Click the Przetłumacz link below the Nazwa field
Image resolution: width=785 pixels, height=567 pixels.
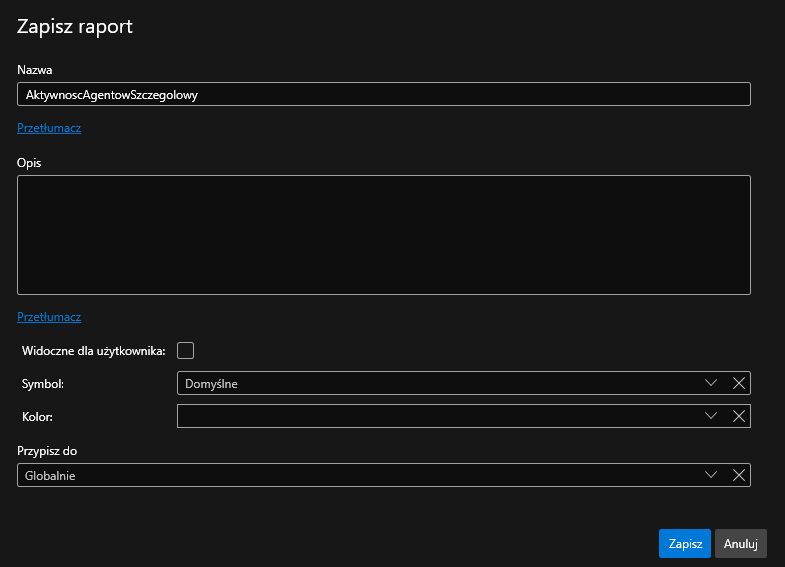click(49, 128)
